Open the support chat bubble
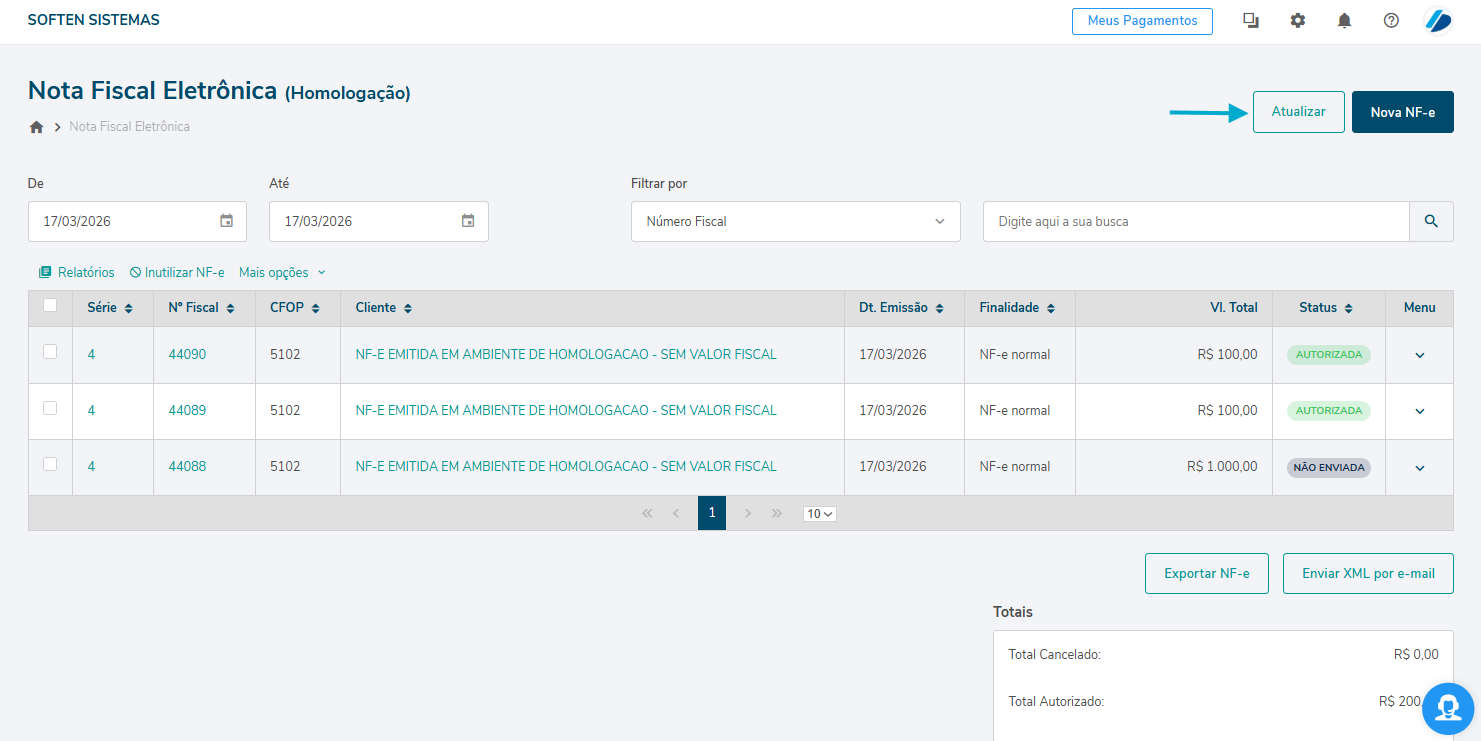Viewport: 1481px width, 741px height. tap(1448, 708)
